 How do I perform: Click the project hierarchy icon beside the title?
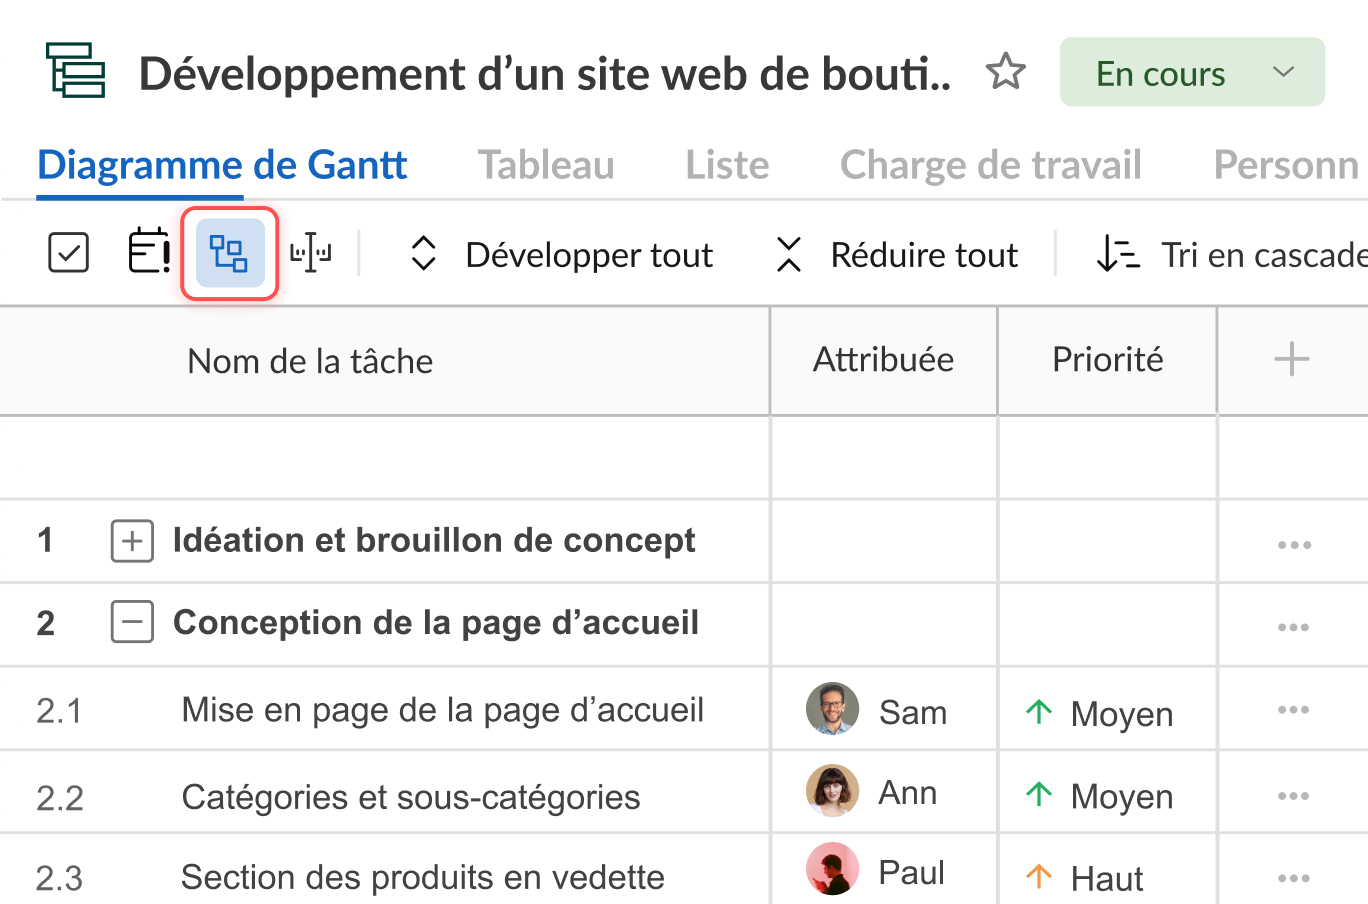coord(75,72)
